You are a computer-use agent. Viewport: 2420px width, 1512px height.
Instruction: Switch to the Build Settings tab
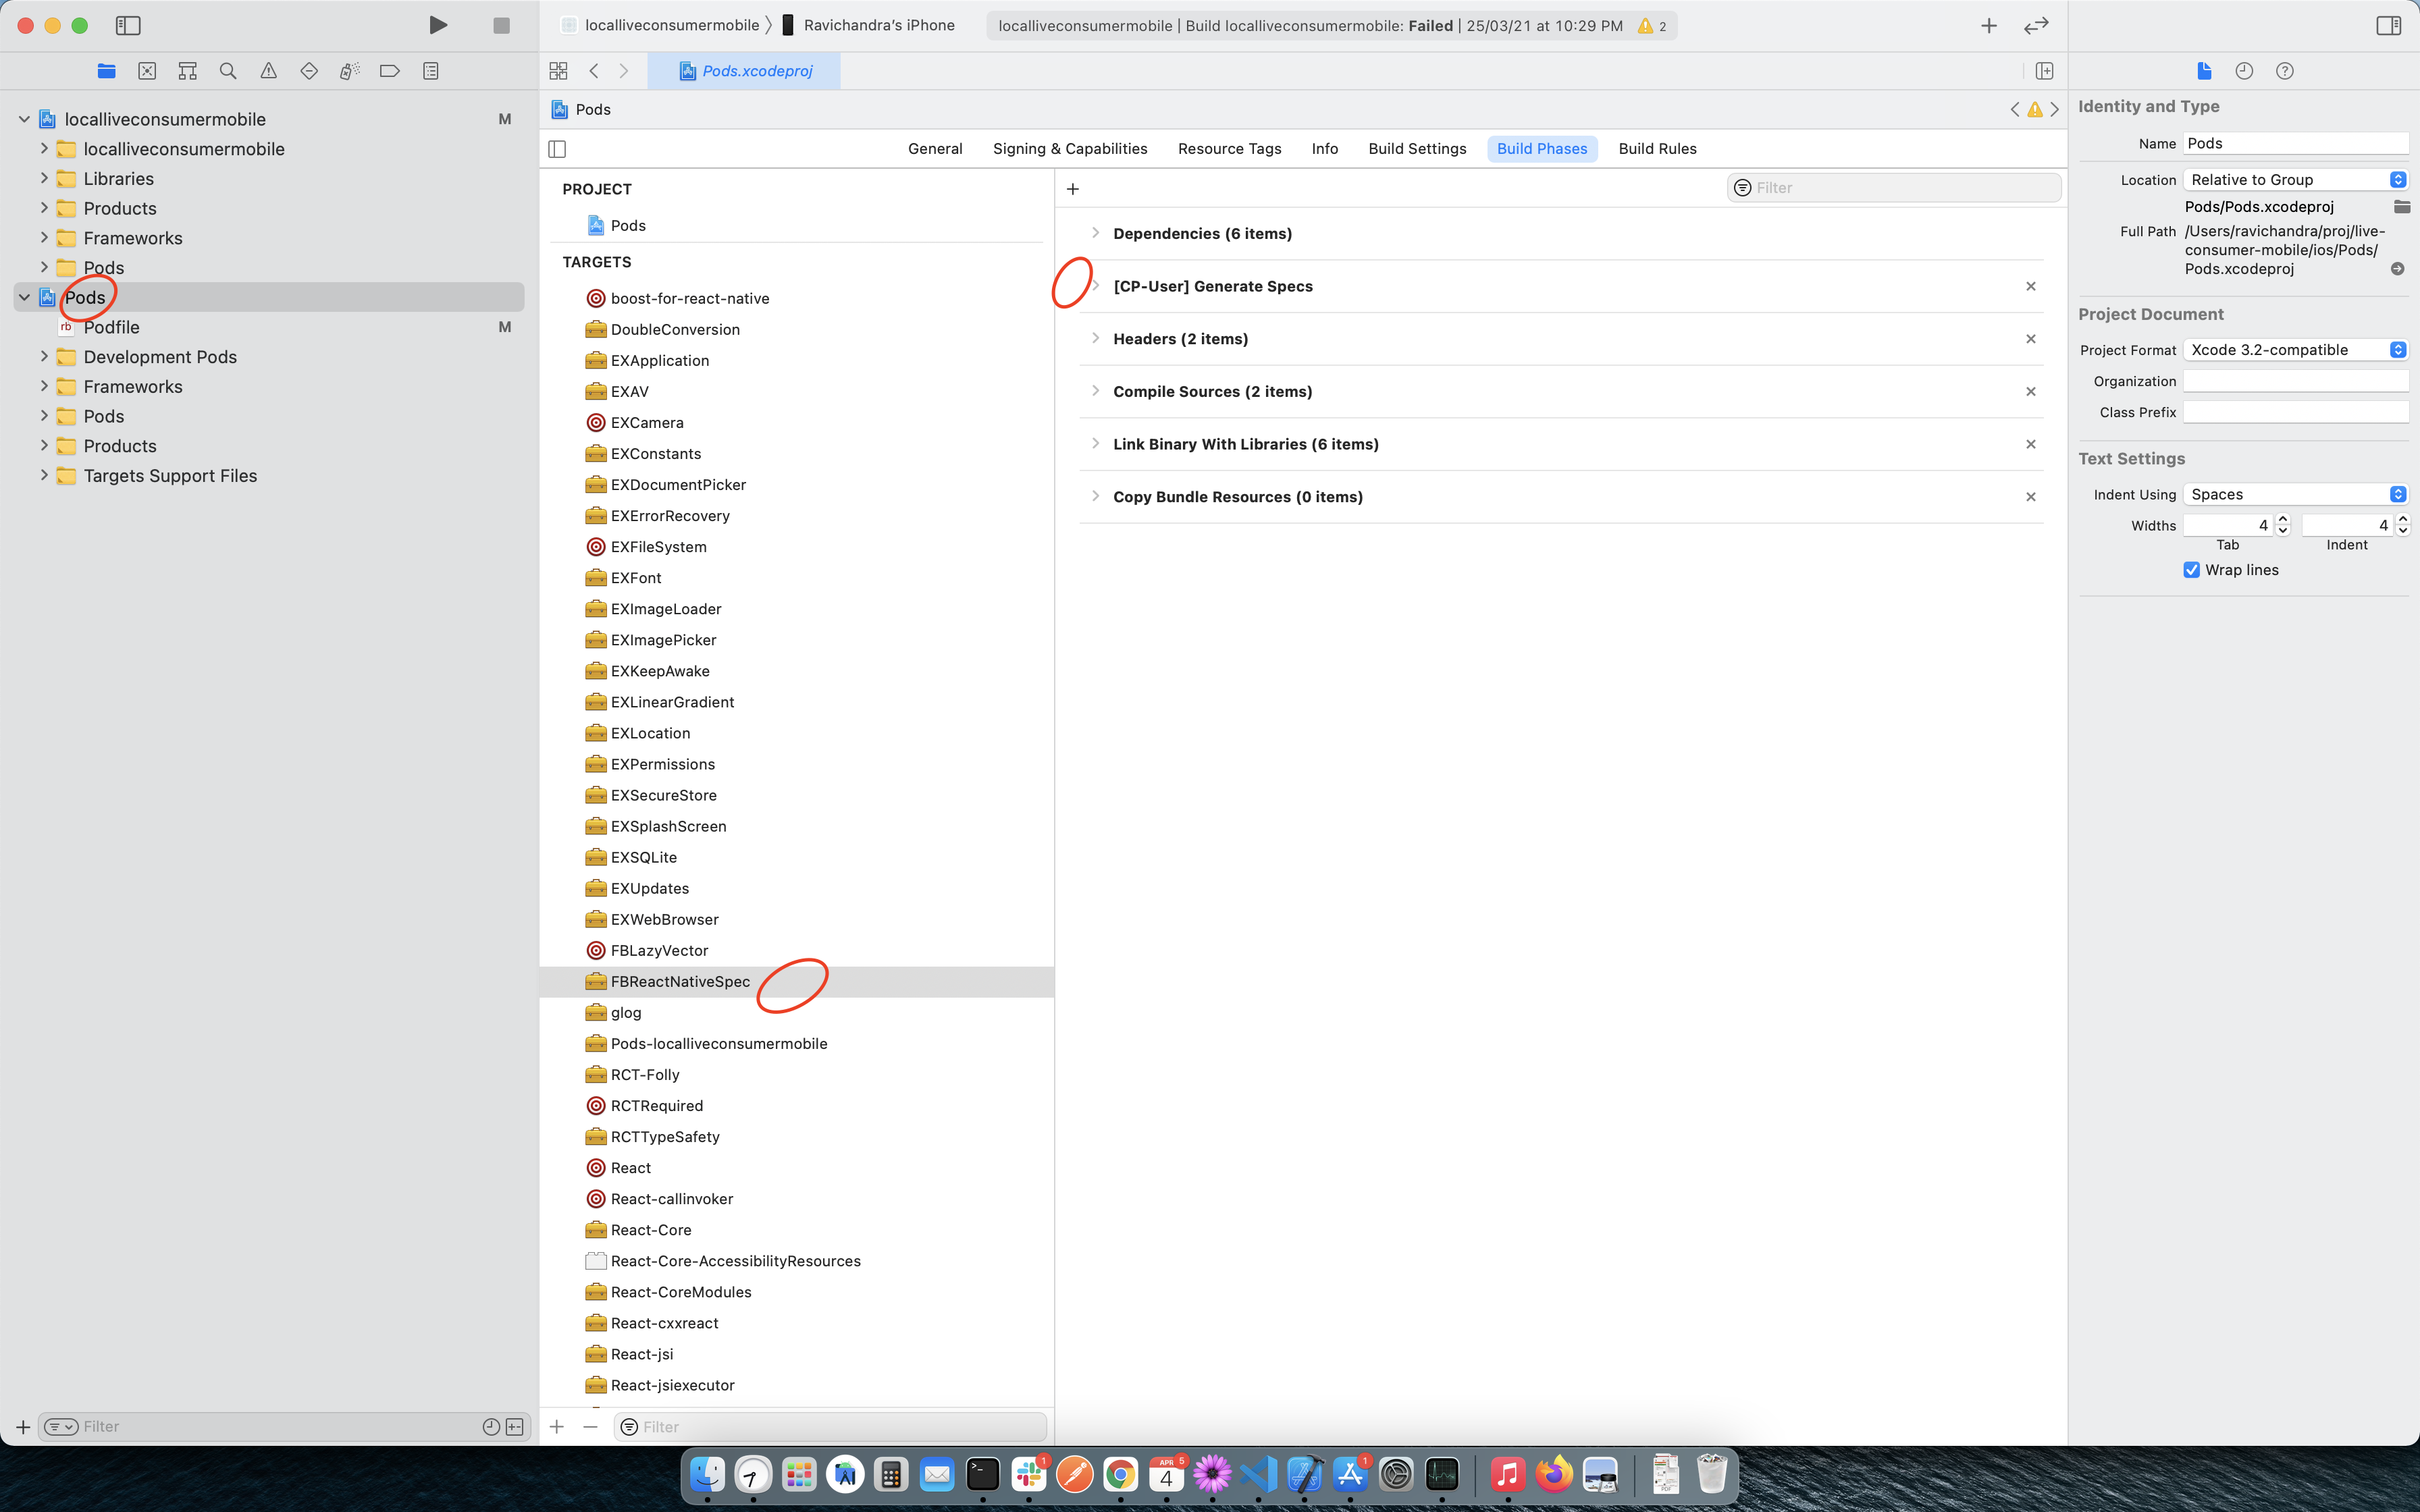1416,148
